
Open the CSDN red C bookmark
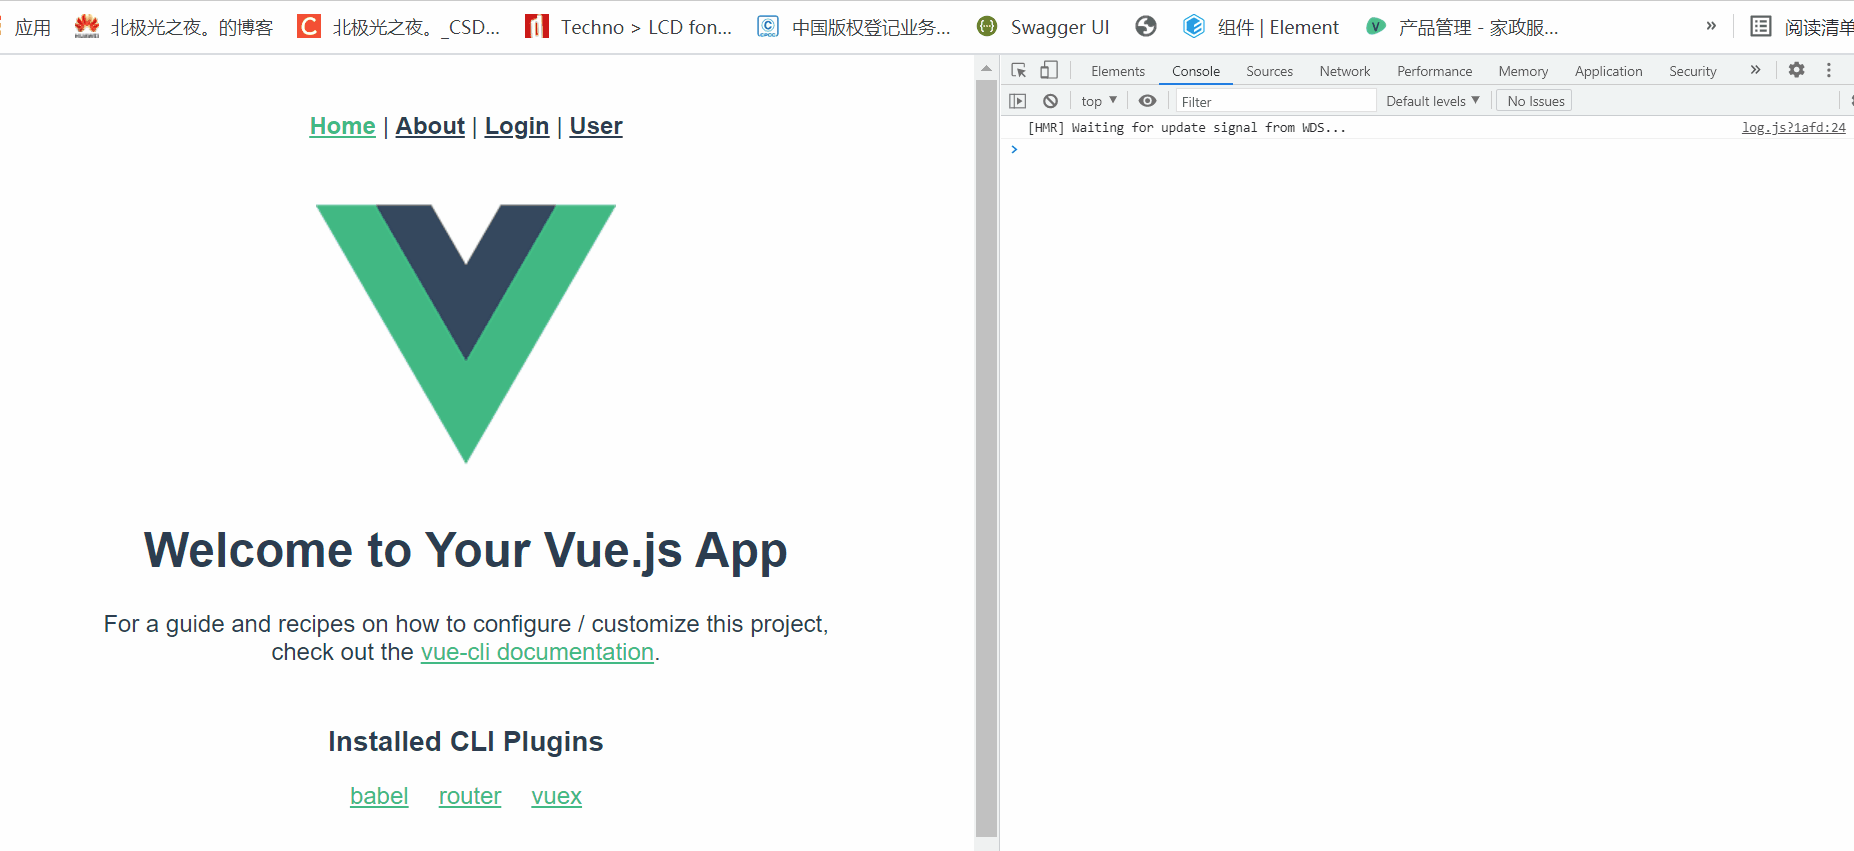point(398,27)
